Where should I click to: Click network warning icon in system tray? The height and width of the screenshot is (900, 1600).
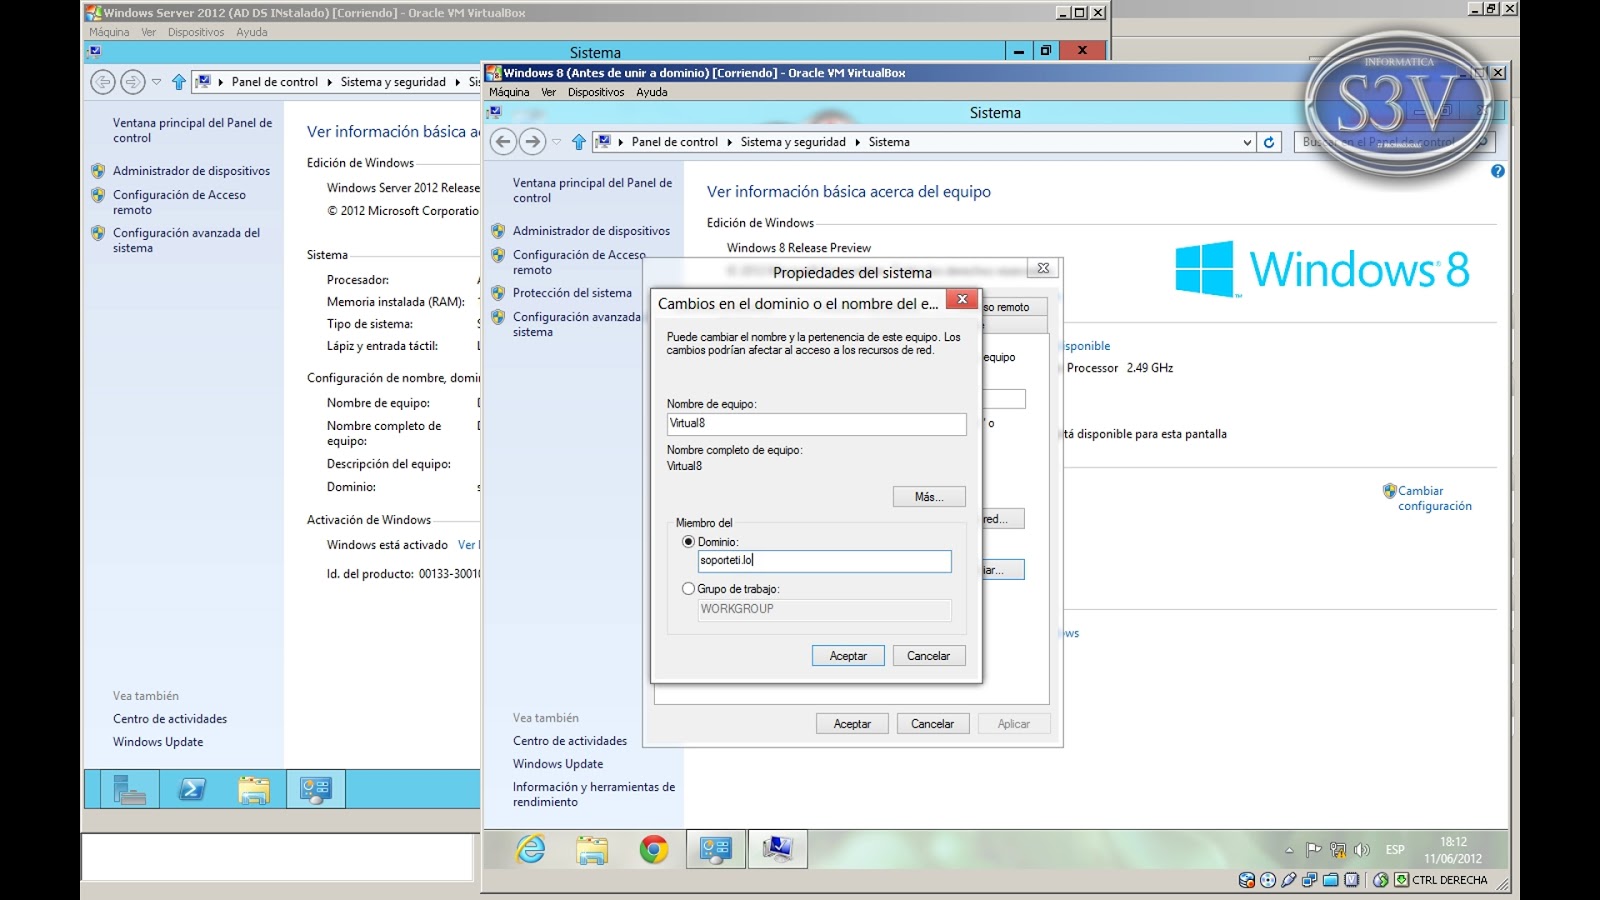click(x=1338, y=850)
